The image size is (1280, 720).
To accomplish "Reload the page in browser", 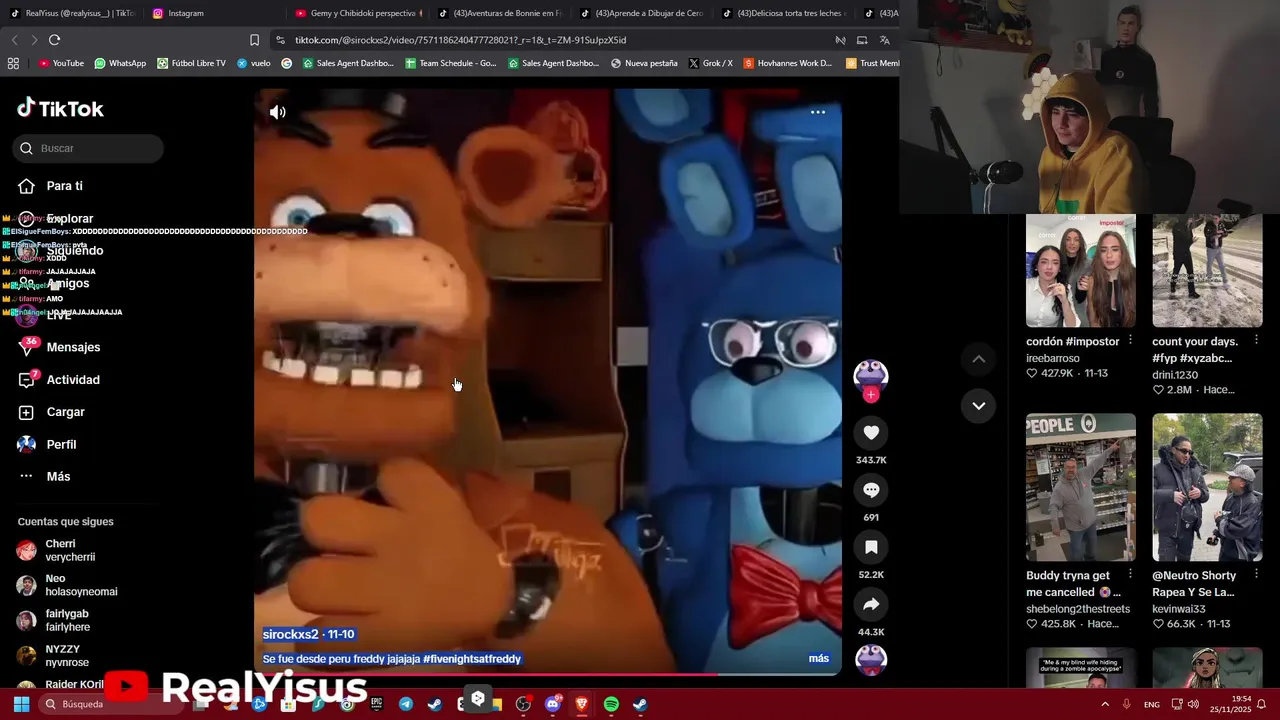I will (x=54, y=40).
